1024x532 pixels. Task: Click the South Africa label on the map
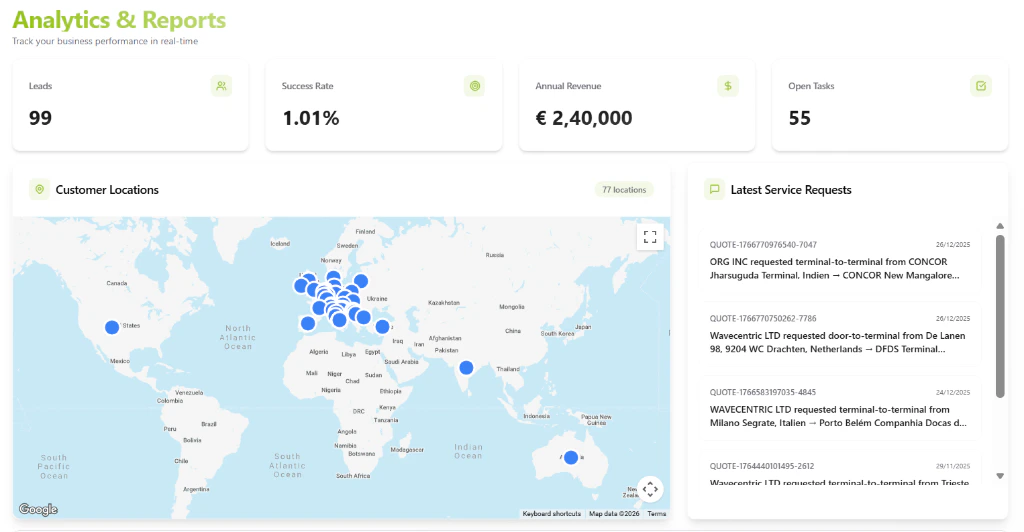(353, 476)
